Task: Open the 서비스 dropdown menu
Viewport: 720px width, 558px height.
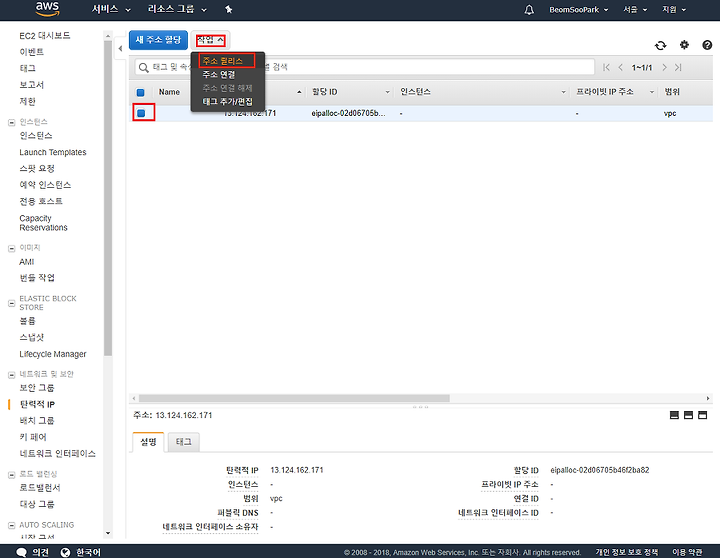Action: [x=111, y=9]
